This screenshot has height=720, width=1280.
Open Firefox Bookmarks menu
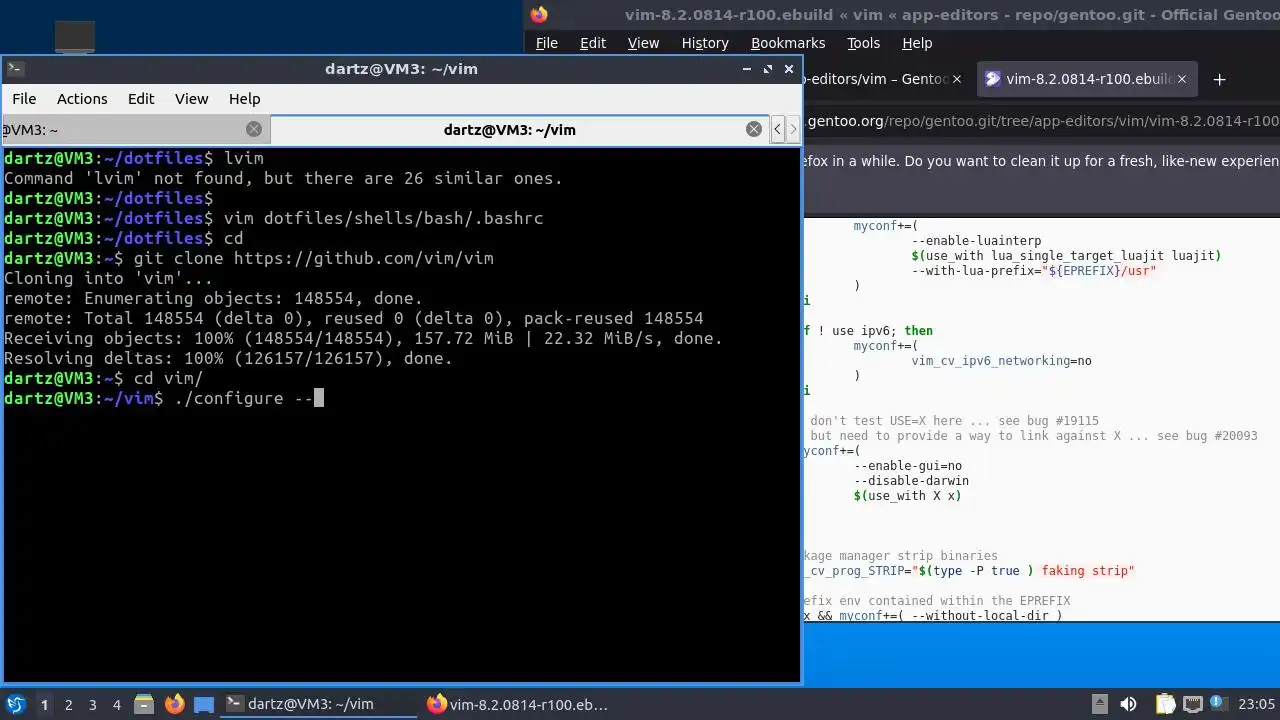[x=788, y=43]
